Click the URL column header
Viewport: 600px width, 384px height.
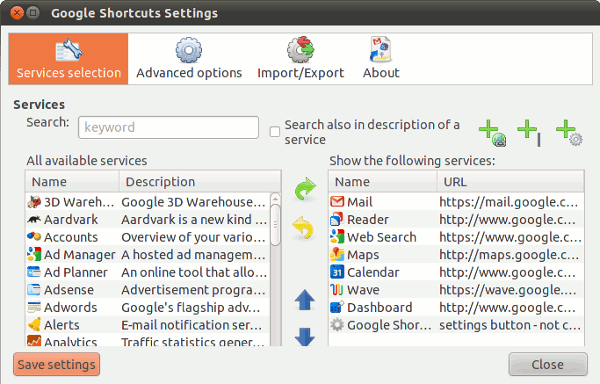point(510,182)
